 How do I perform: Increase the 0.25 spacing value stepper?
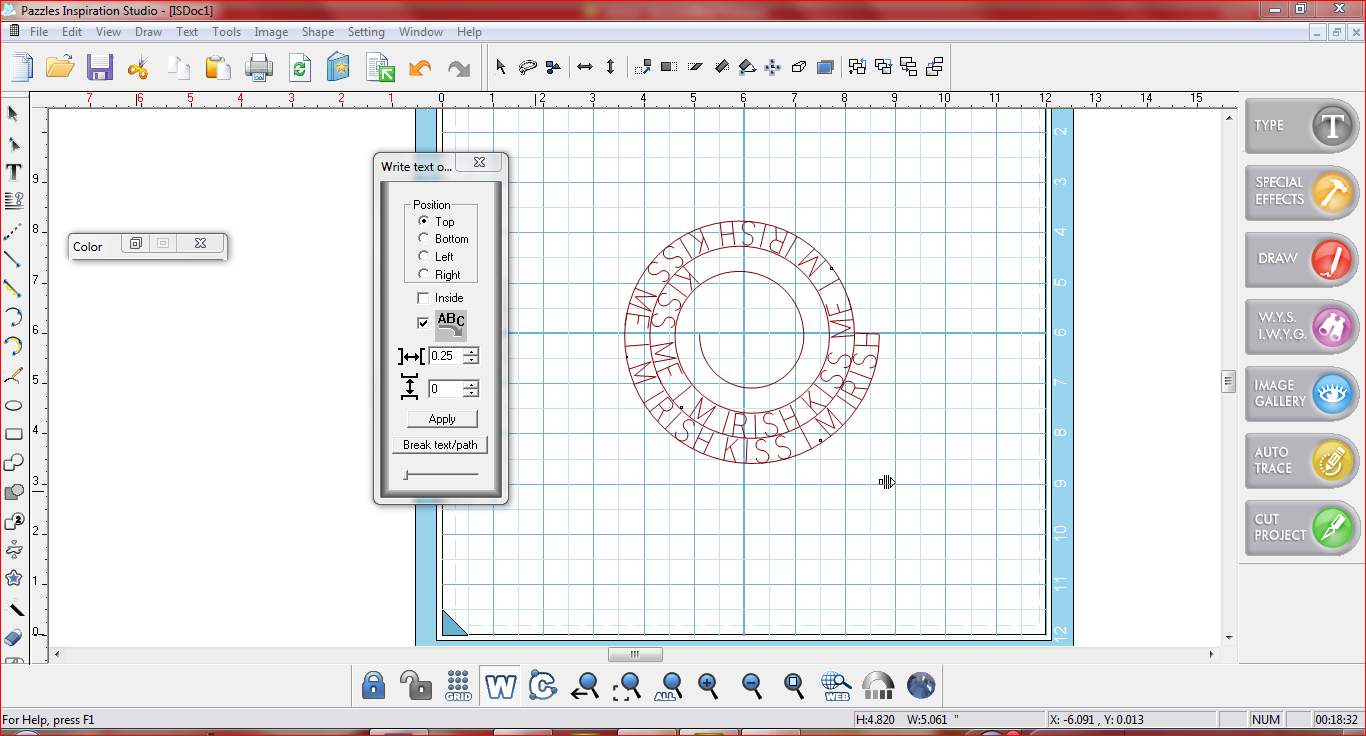pyautogui.click(x=471, y=351)
